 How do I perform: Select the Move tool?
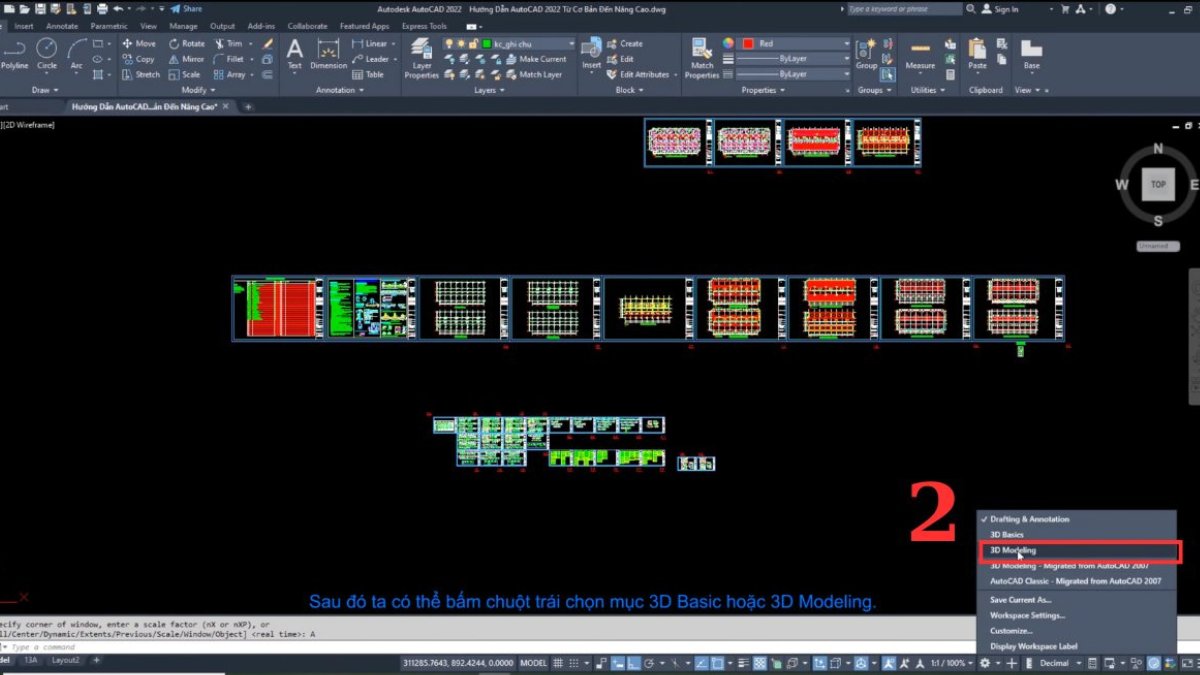[x=139, y=43]
